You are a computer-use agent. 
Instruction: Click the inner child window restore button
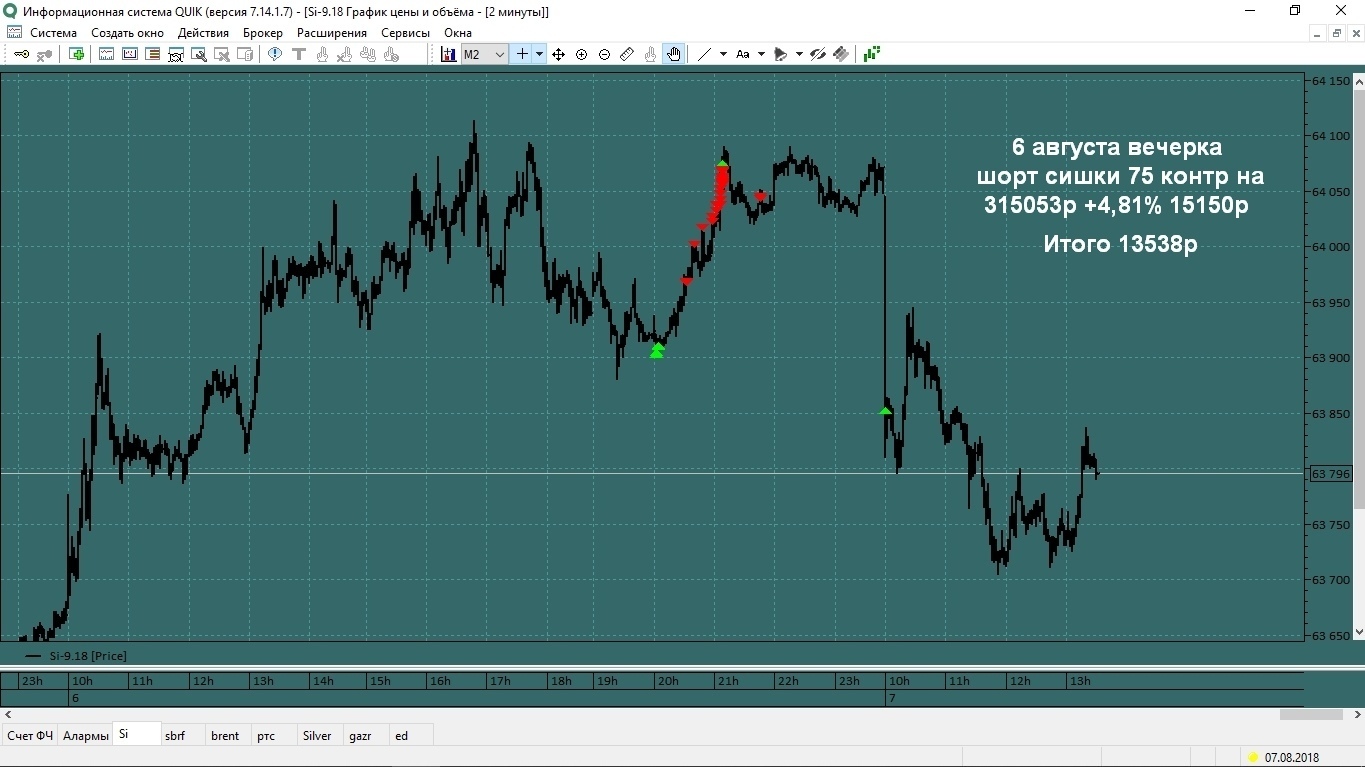[x=1337, y=33]
